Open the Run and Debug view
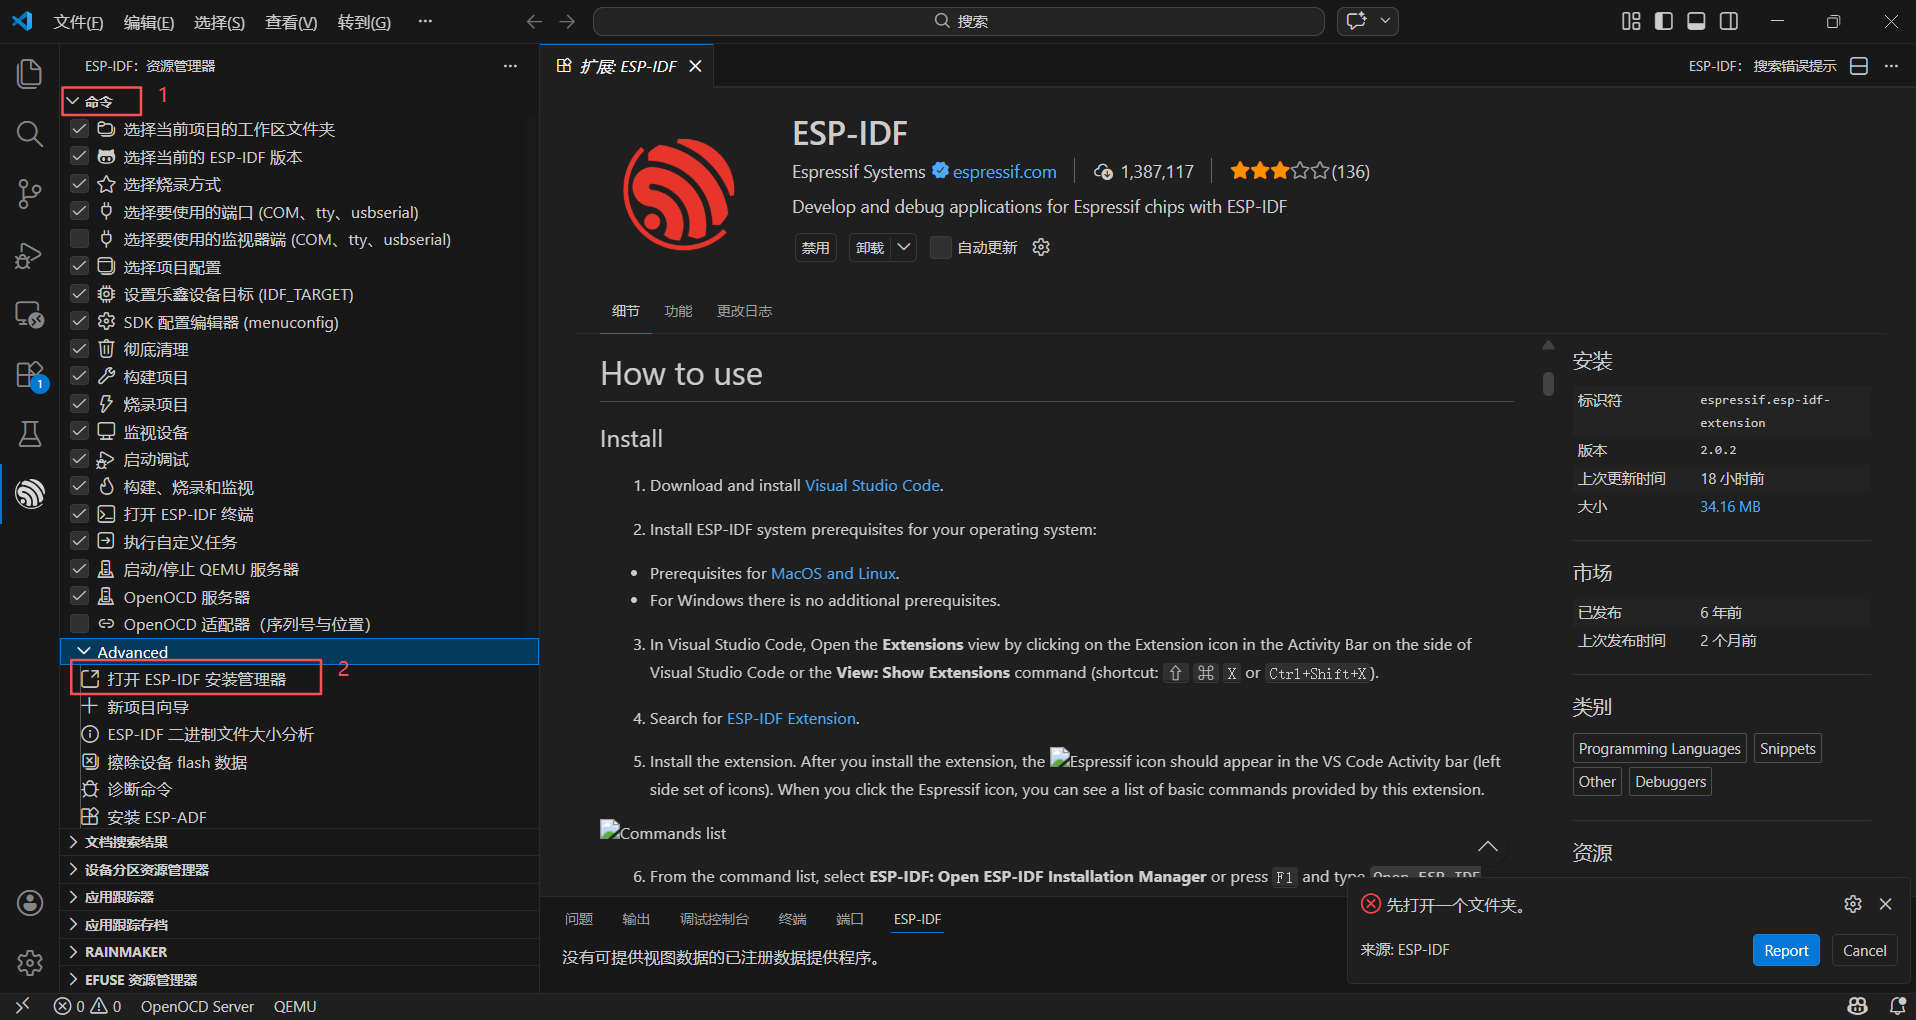 coord(30,255)
